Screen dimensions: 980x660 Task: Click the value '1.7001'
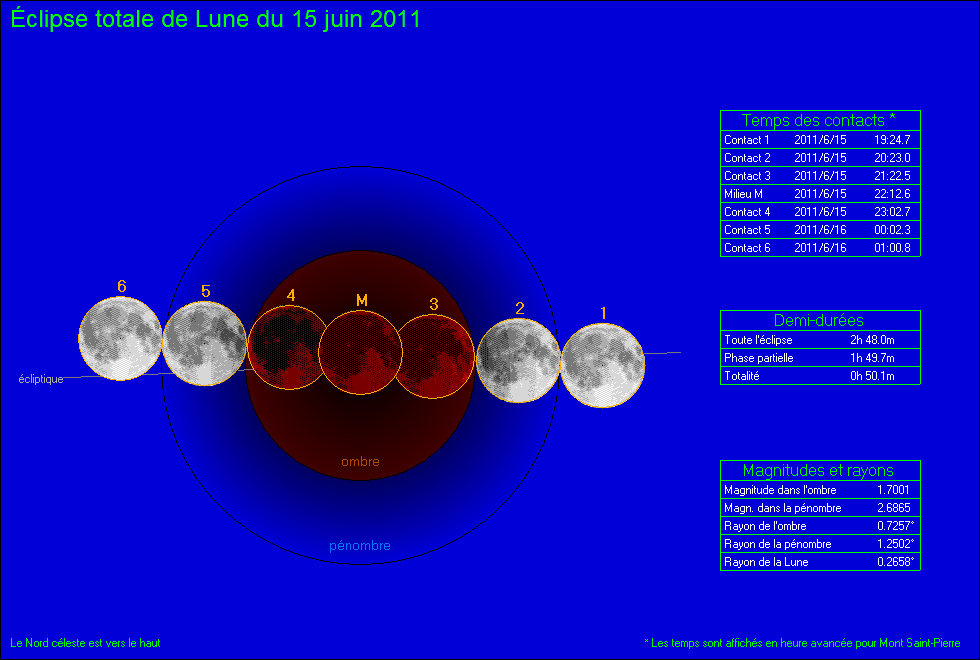(x=893, y=490)
